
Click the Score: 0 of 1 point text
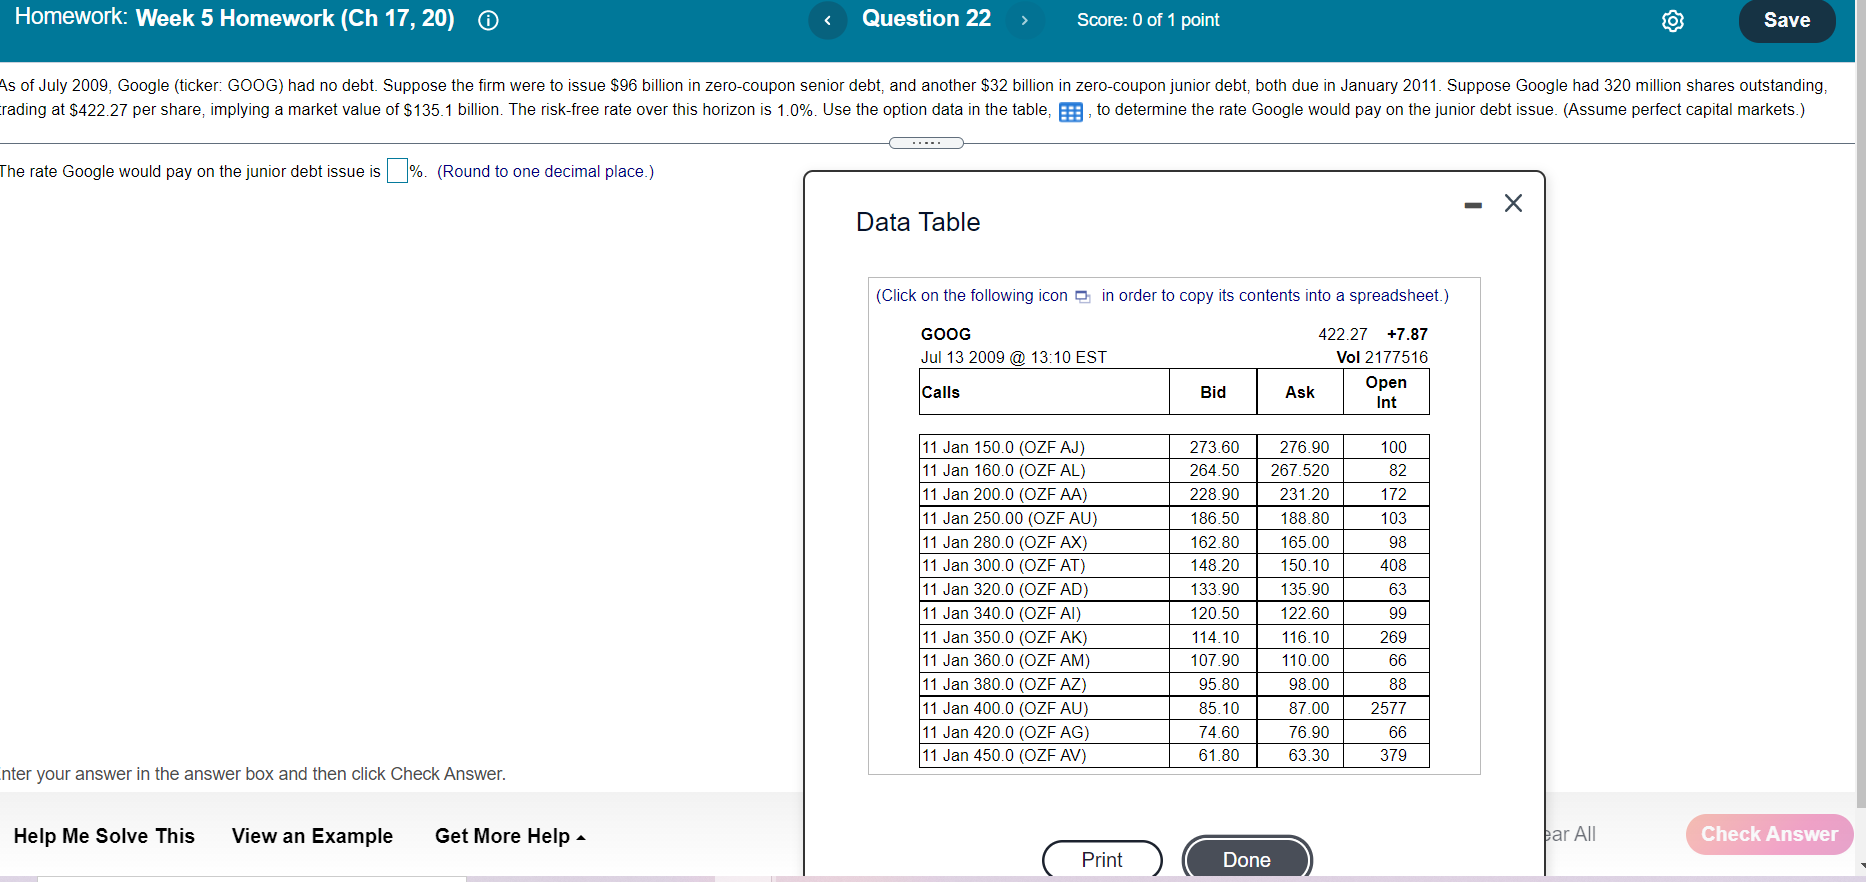[1148, 20]
